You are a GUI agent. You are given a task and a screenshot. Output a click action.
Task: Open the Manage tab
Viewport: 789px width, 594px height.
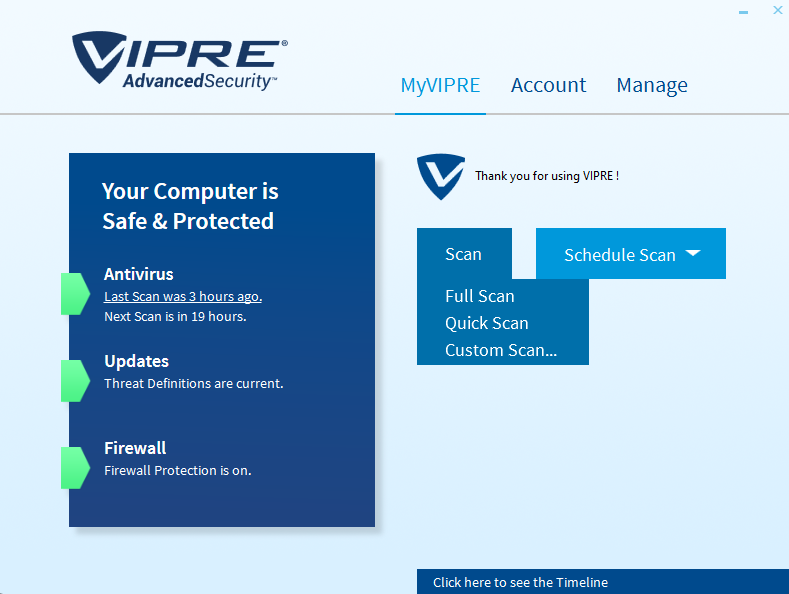pyautogui.click(x=652, y=86)
